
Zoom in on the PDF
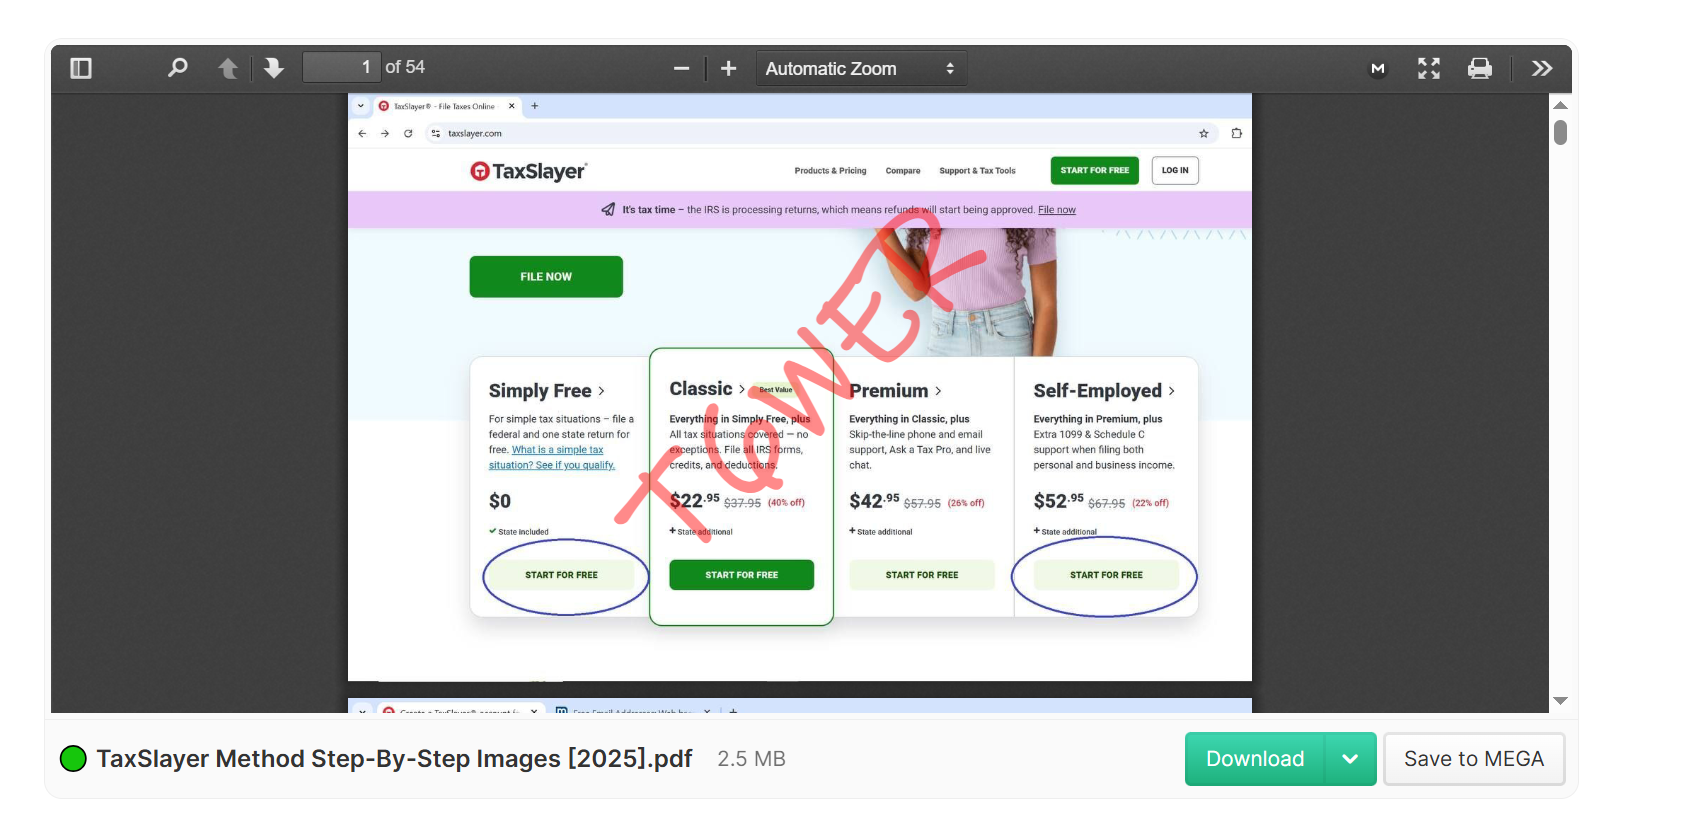click(x=728, y=68)
